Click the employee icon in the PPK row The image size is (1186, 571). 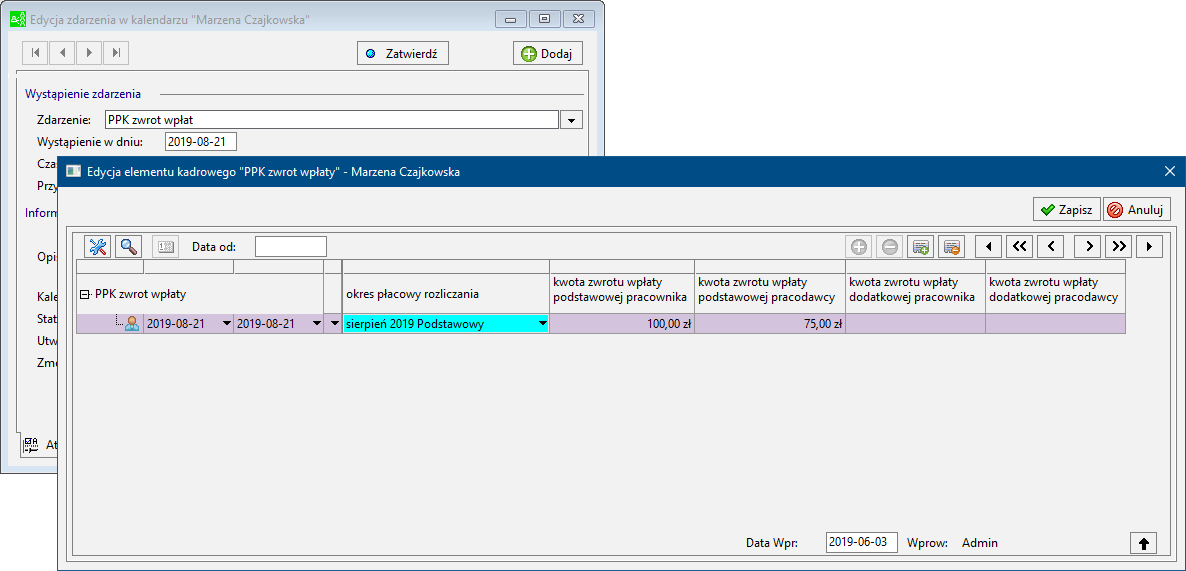(x=131, y=323)
